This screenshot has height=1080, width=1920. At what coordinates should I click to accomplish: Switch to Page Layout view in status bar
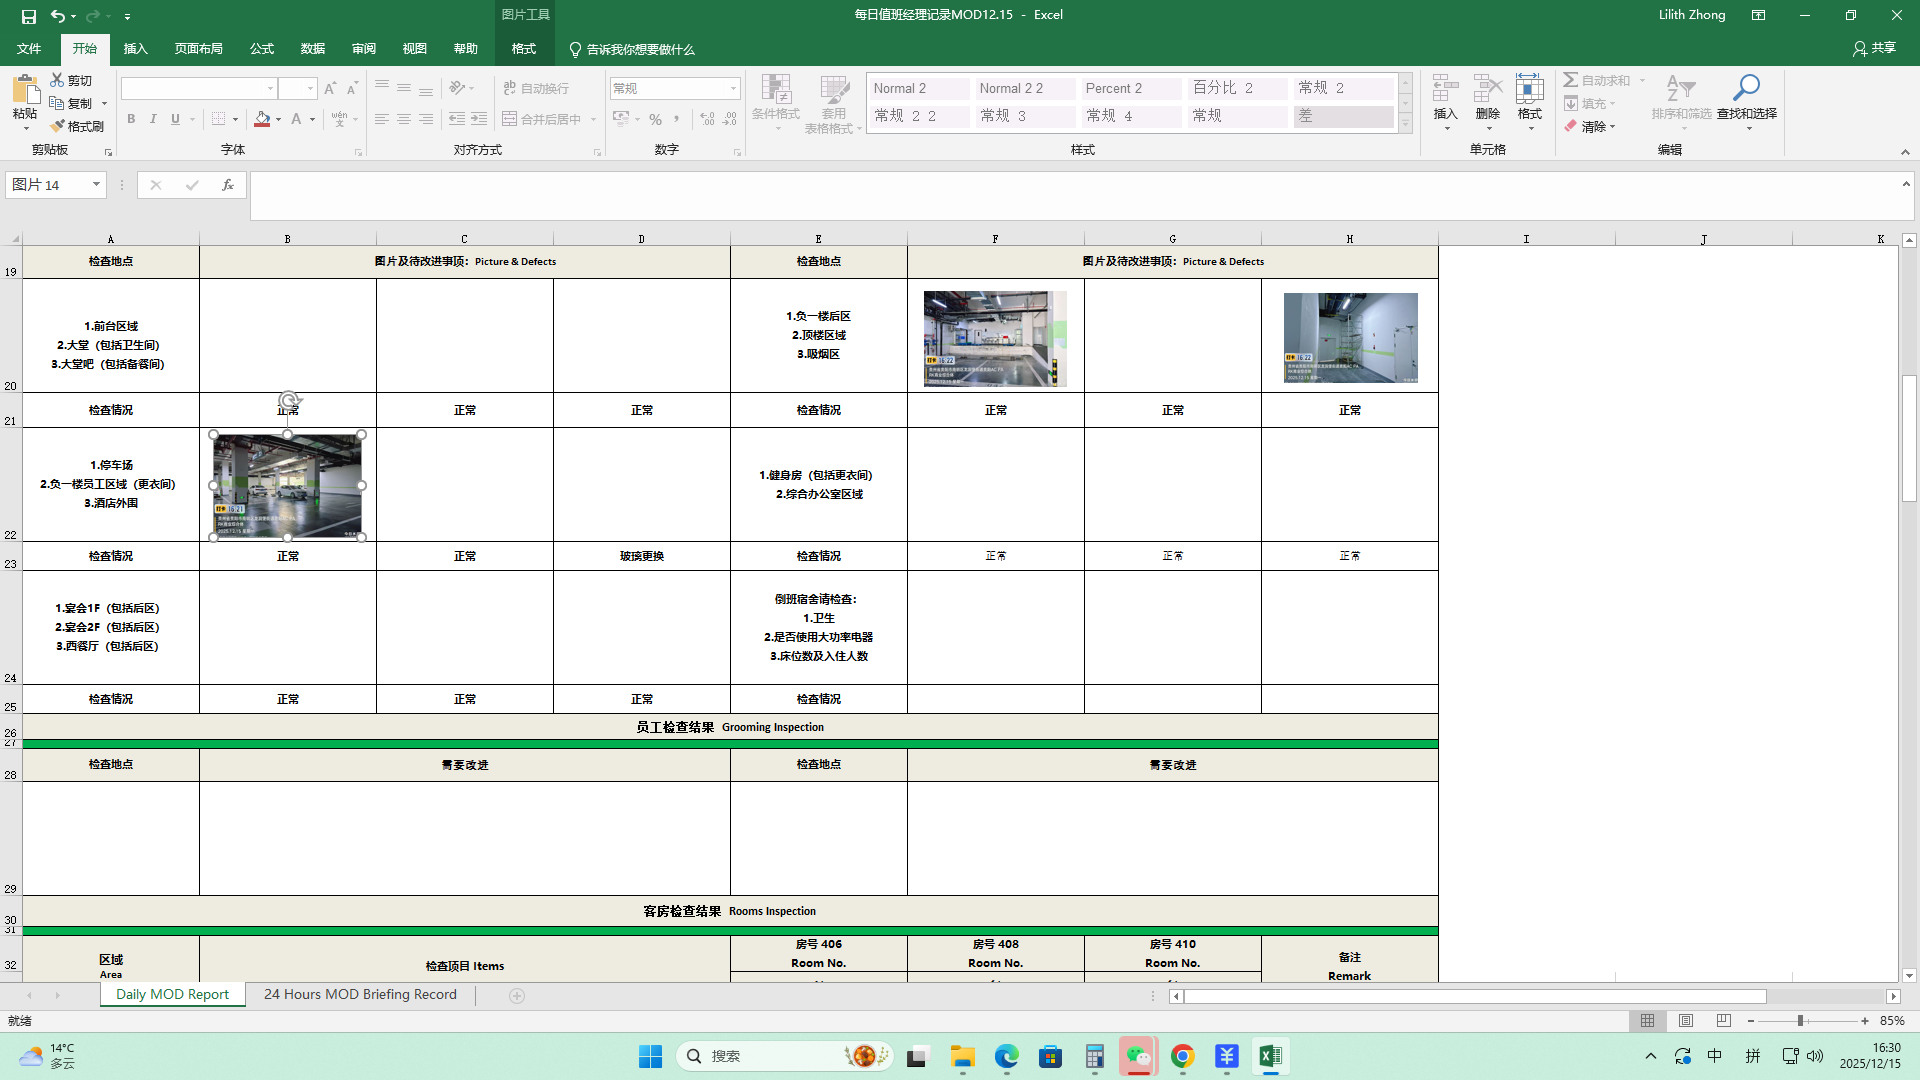[x=1686, y=1021]
